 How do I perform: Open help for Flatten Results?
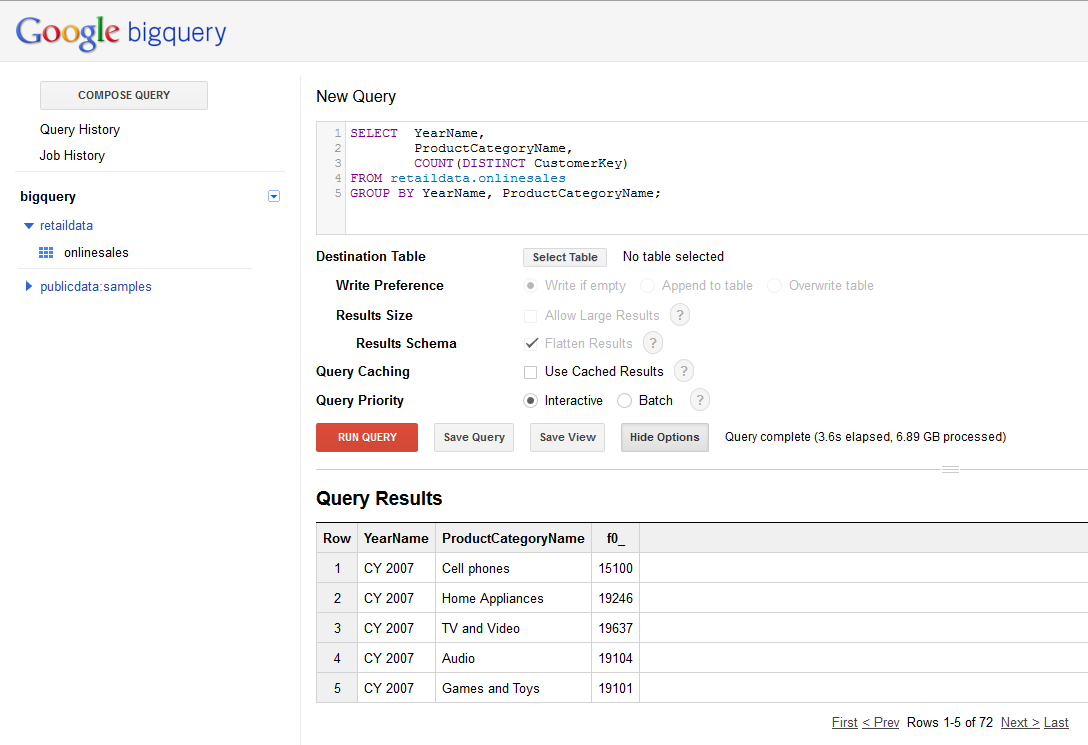[653, 343]
